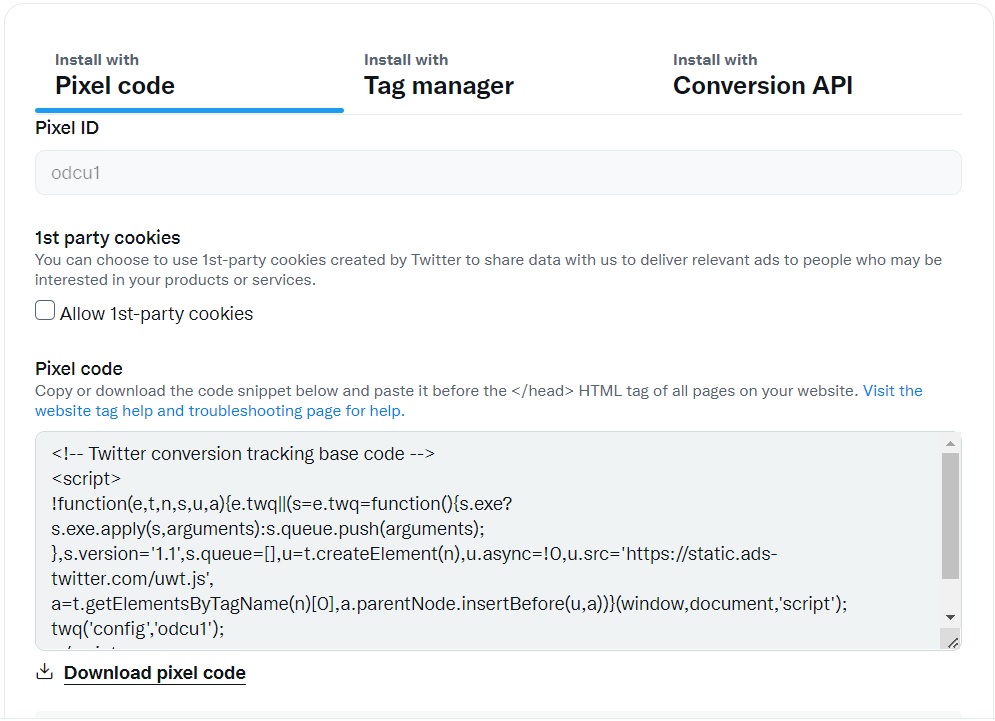This screenshot has height=721, width=995.
Task: Click the Pixel ID field containing odcu1
Action: 498,173
